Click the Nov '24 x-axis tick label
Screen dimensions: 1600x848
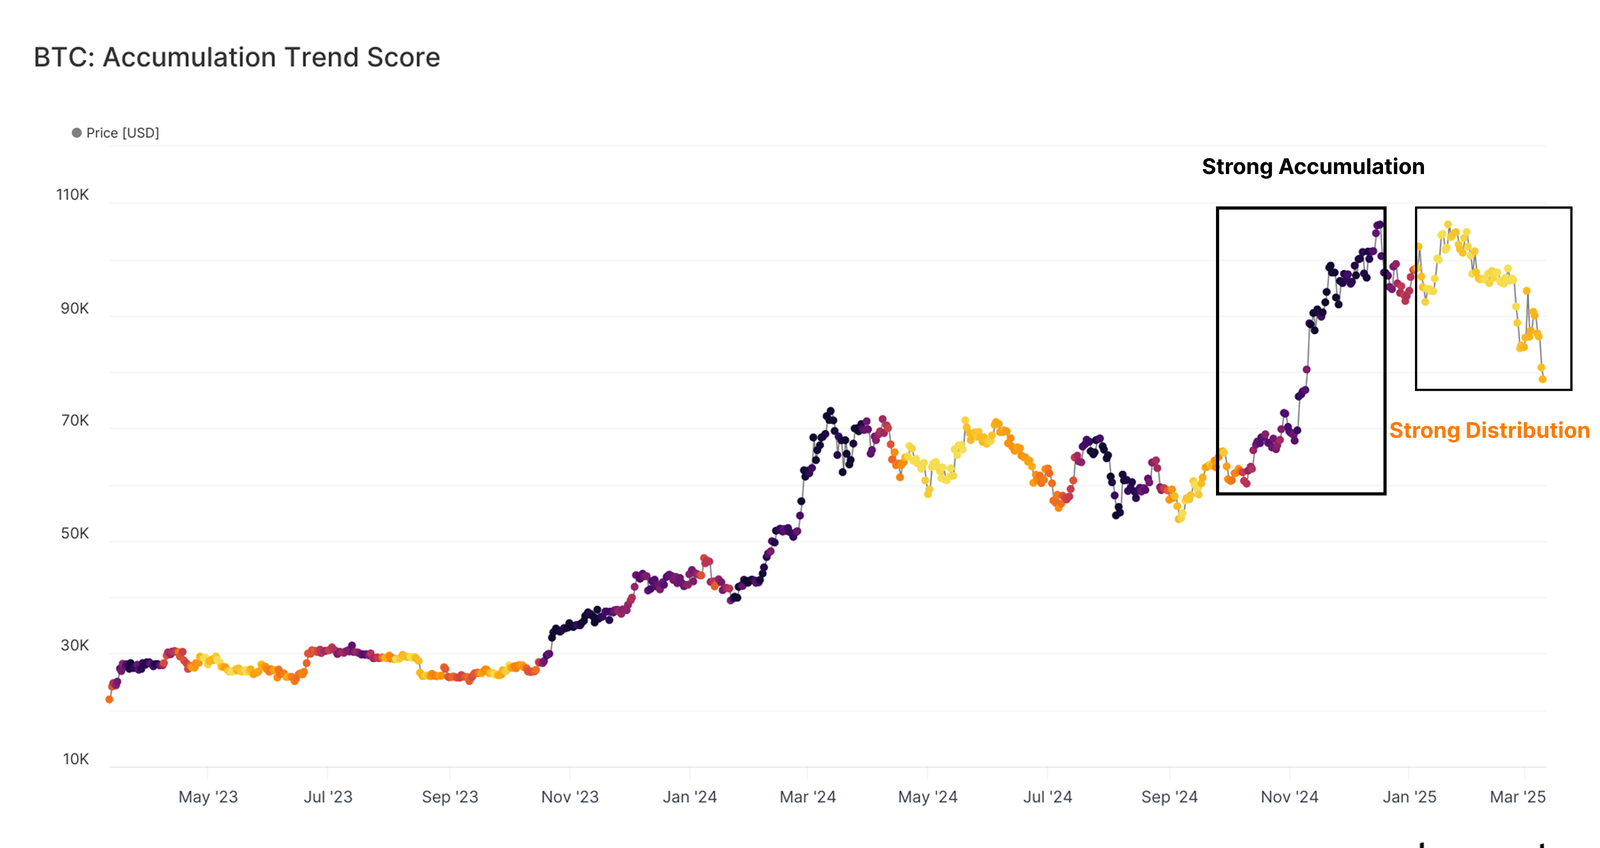[1289, 797]
